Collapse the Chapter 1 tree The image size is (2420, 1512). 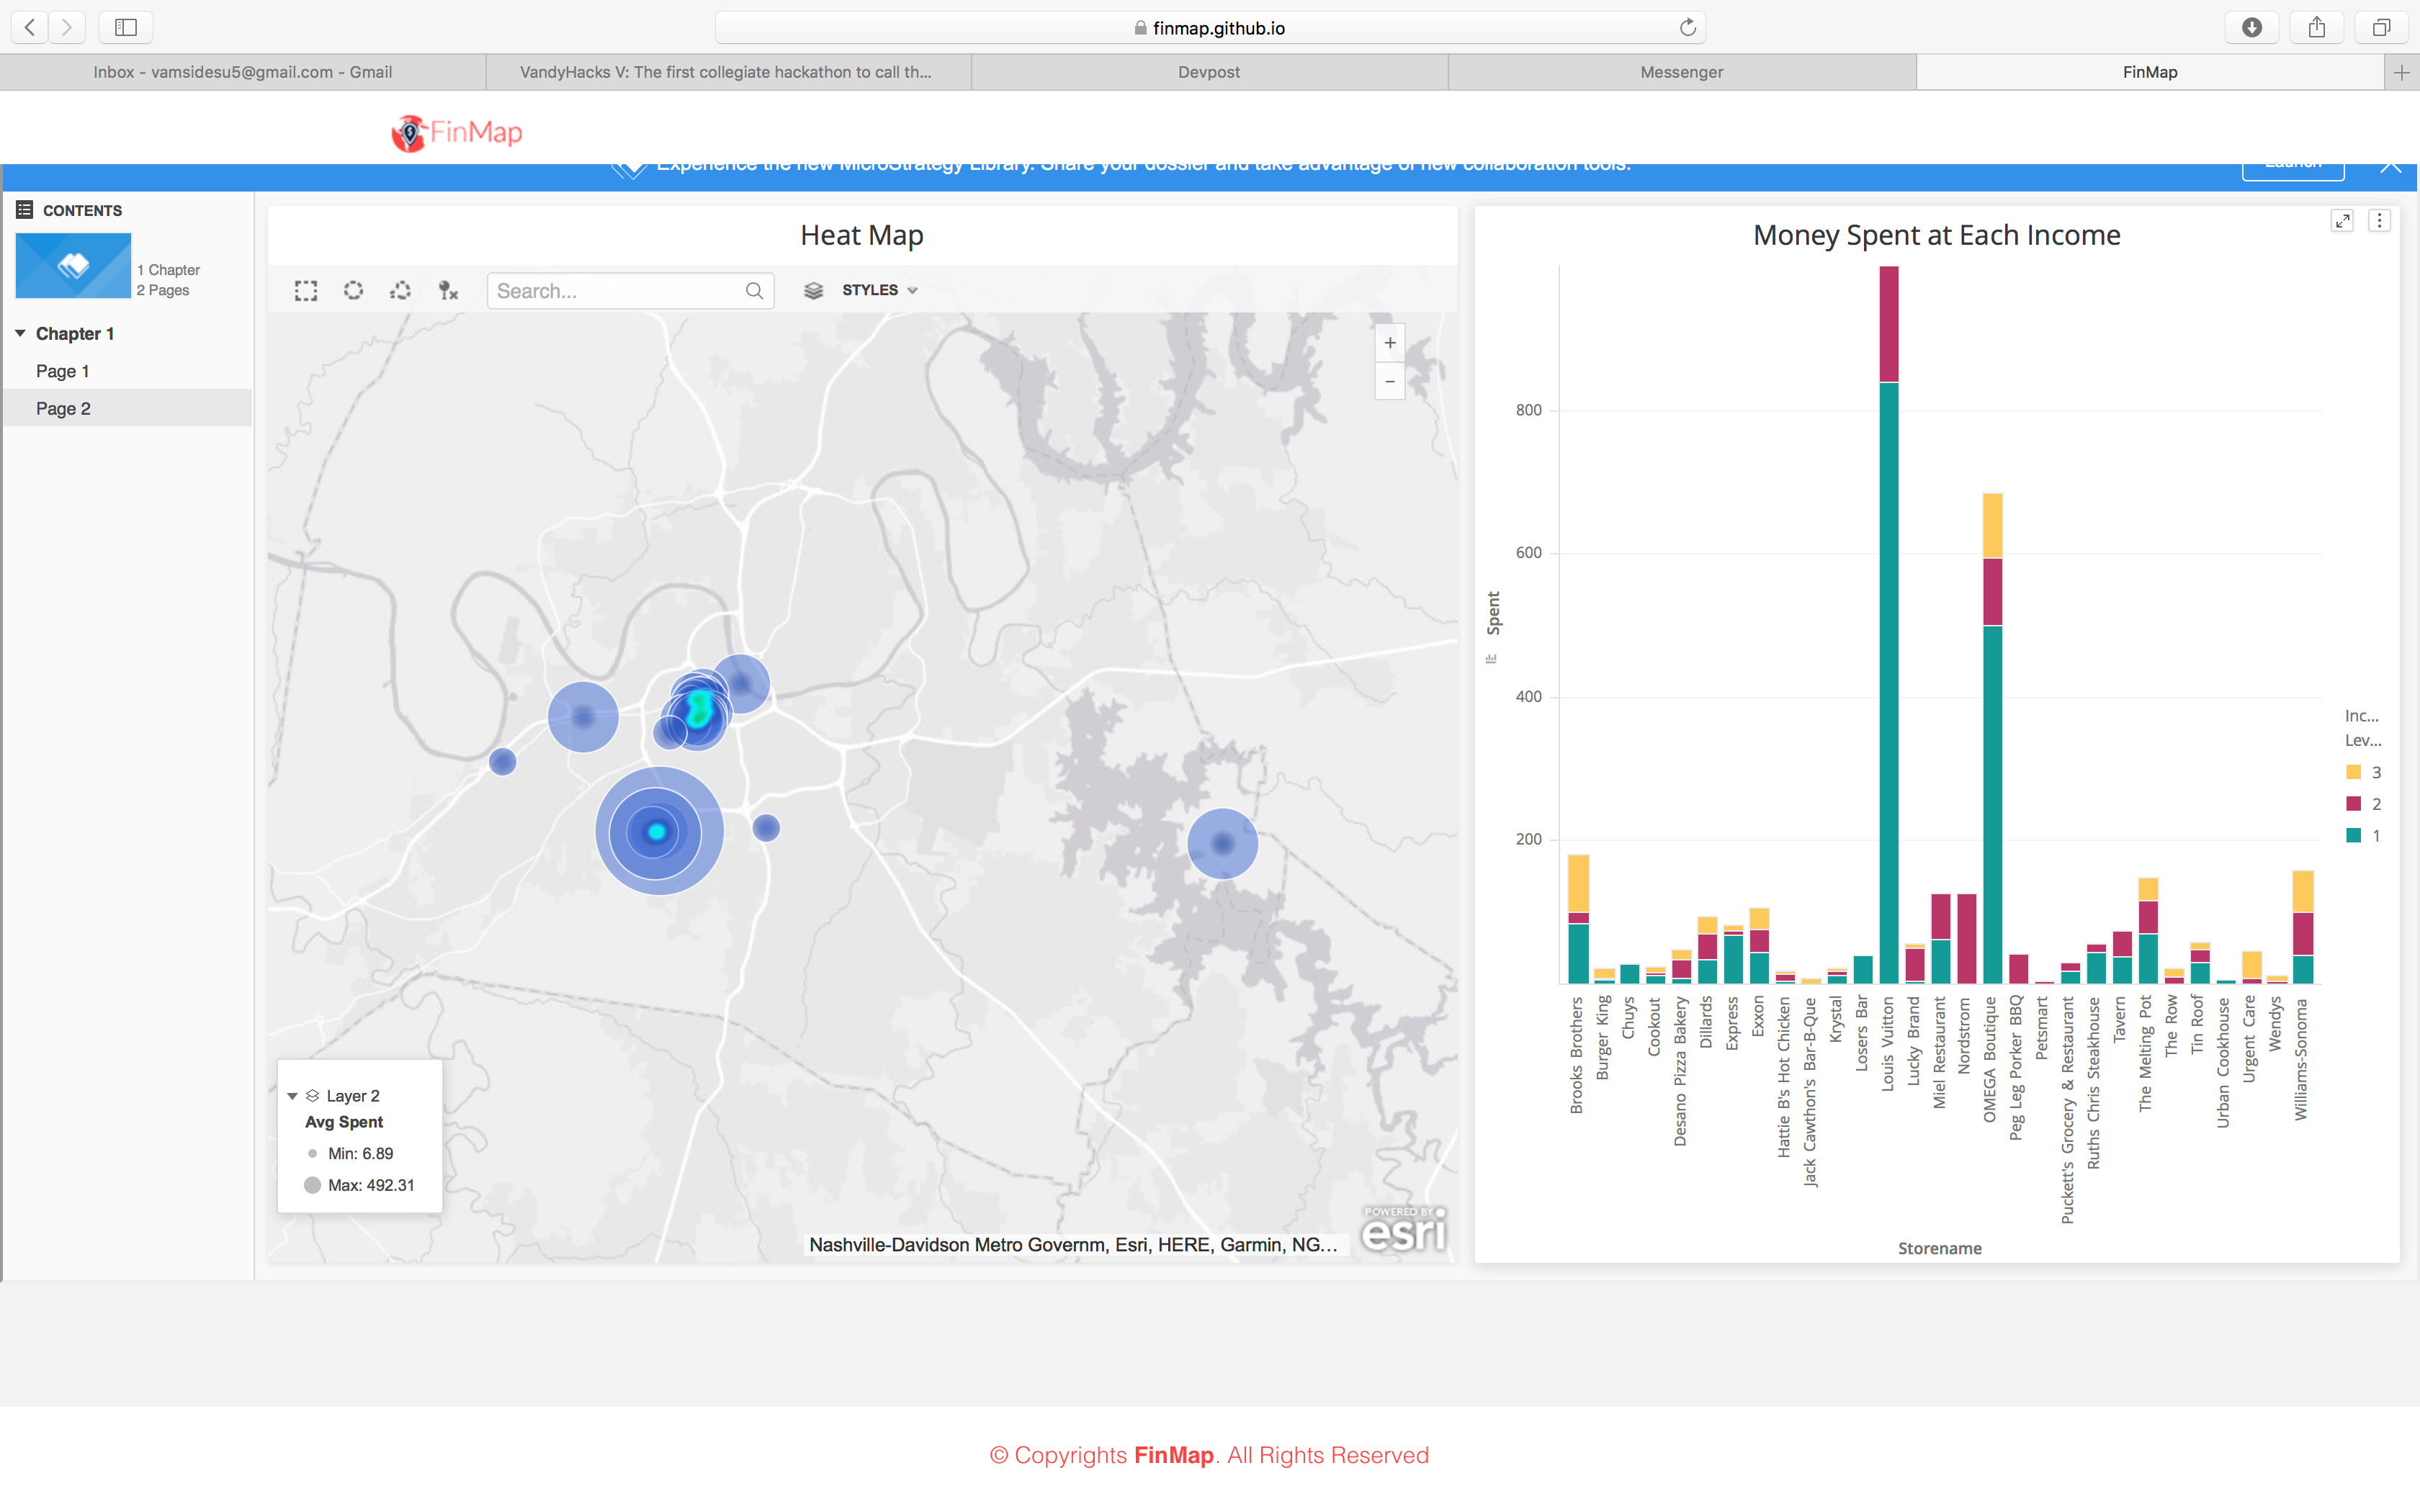(x=20, y=333)
